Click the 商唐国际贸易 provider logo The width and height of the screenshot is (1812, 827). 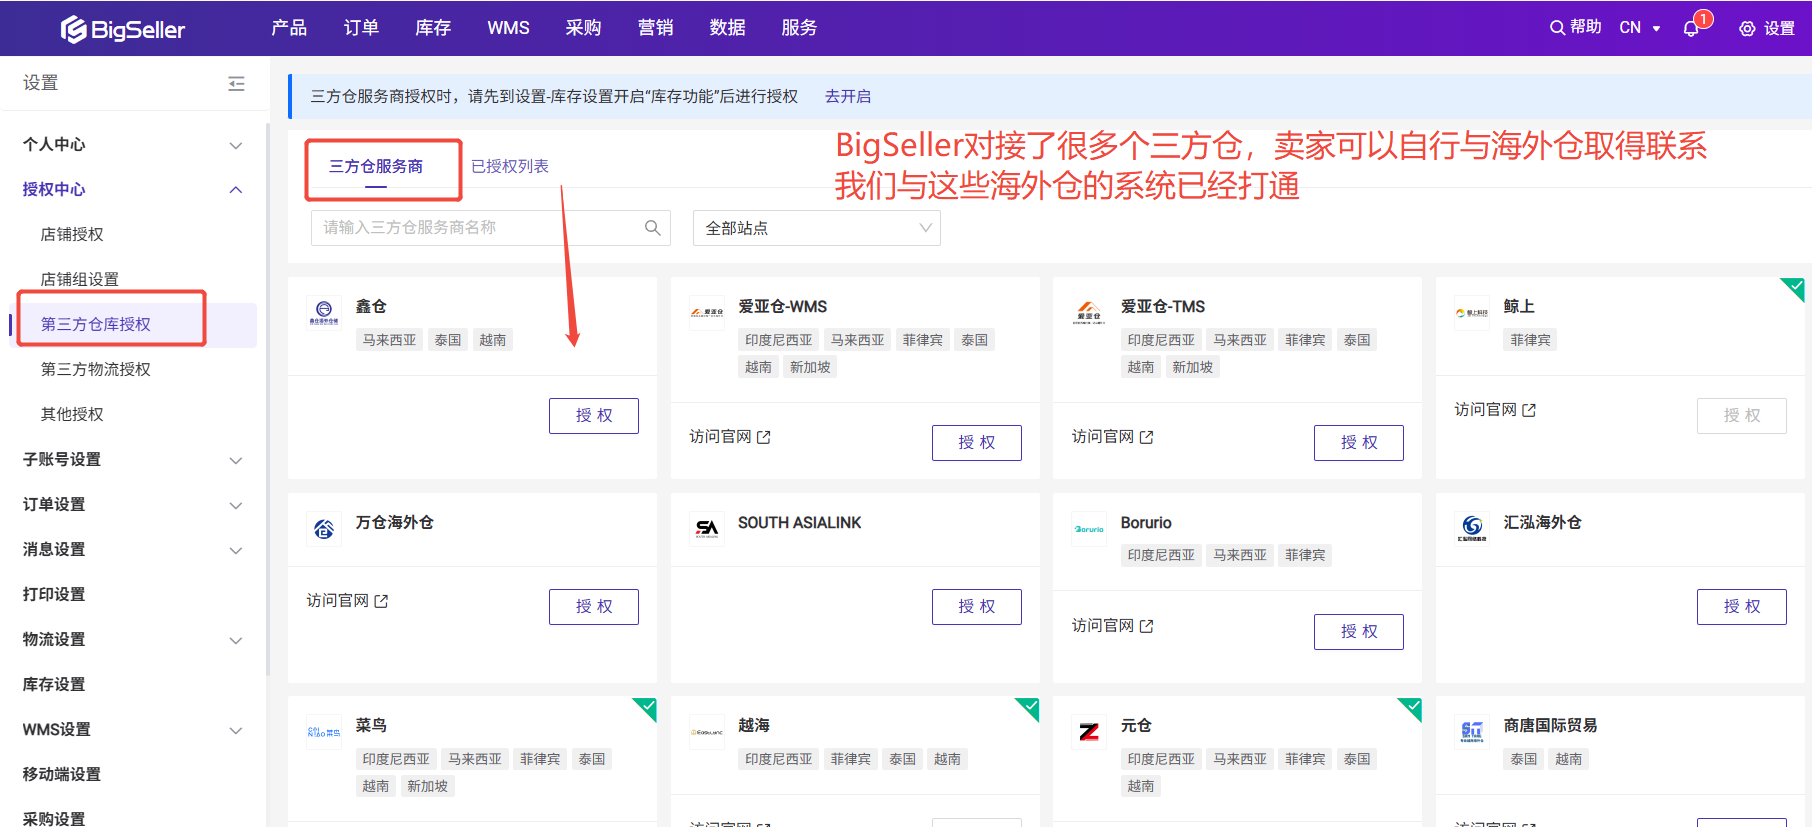coord(1472,731)
